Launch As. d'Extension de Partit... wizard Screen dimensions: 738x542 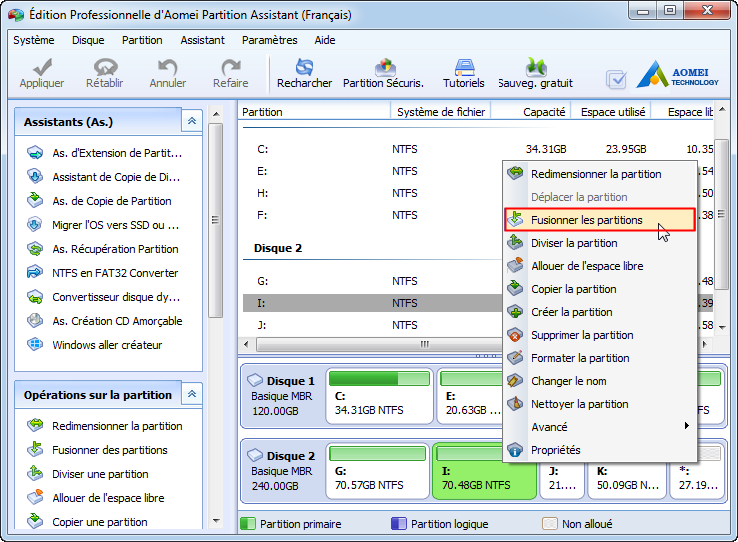(x=104, y=153)
